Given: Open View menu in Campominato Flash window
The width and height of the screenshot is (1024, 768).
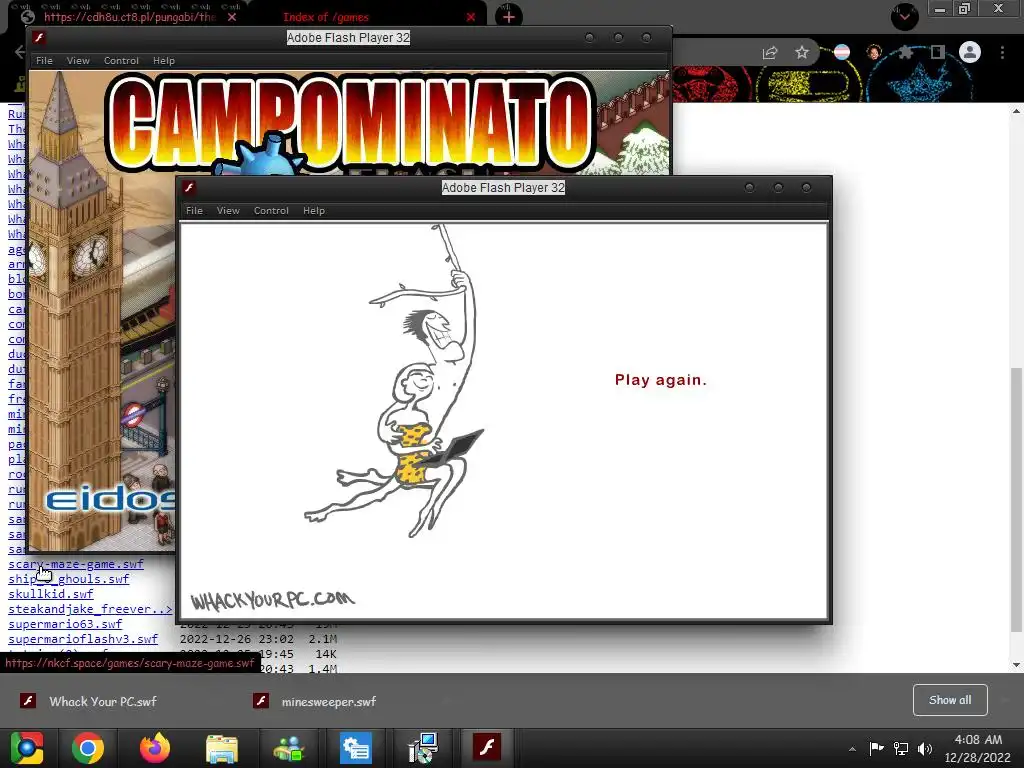Looking at the screenshot, I should [78, 60].
